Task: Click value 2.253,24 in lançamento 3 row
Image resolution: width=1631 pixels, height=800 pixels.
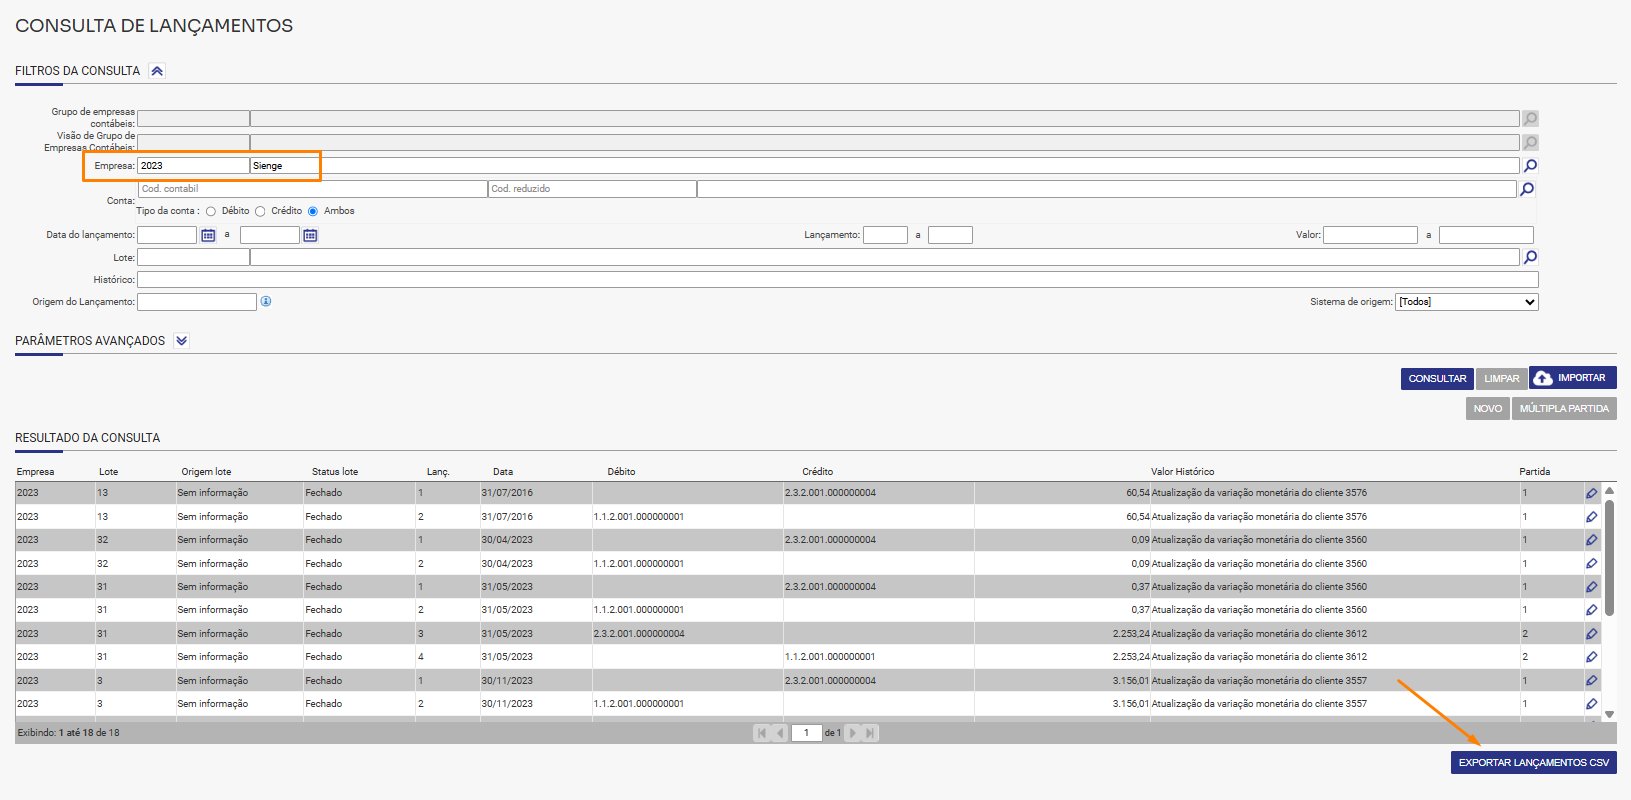Action: click(x=1131, y=634)
